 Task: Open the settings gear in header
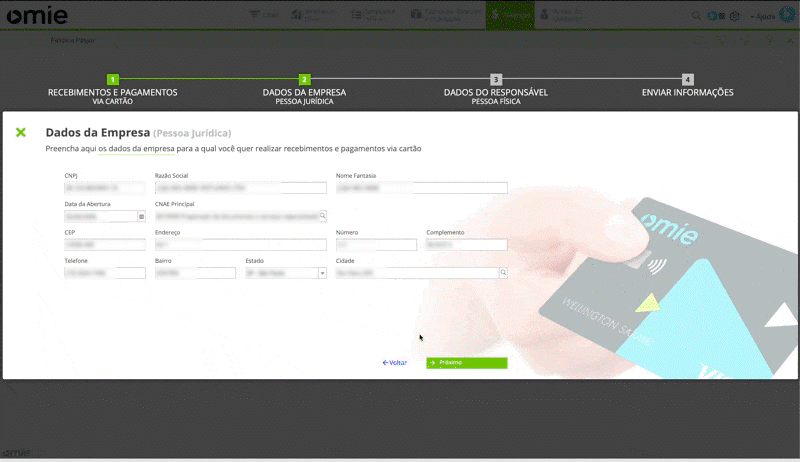tap(735, 16)
